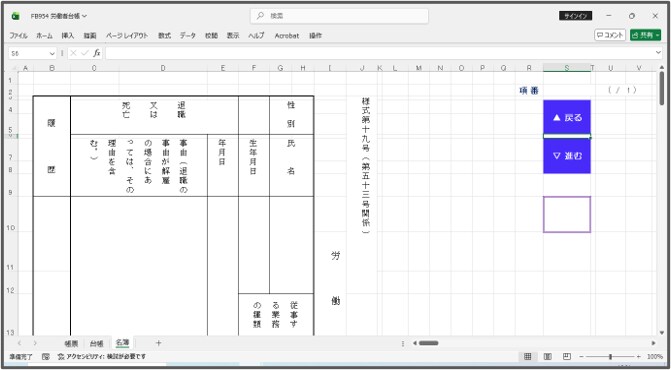The width and height of the screenshot is (671, 370).
Task: Click the sheet tab bar splitter dots
Action: point(403,343)
